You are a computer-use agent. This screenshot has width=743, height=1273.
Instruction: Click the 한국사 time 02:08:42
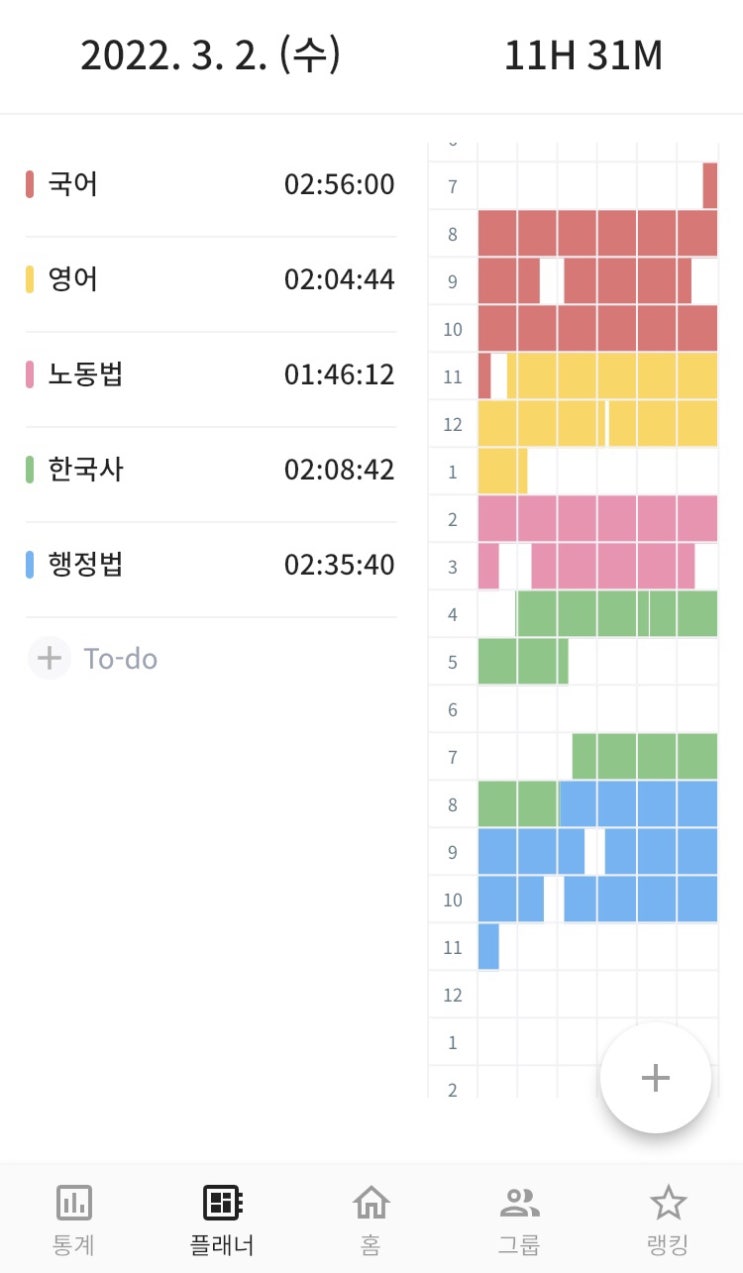[x=339, y=470]
